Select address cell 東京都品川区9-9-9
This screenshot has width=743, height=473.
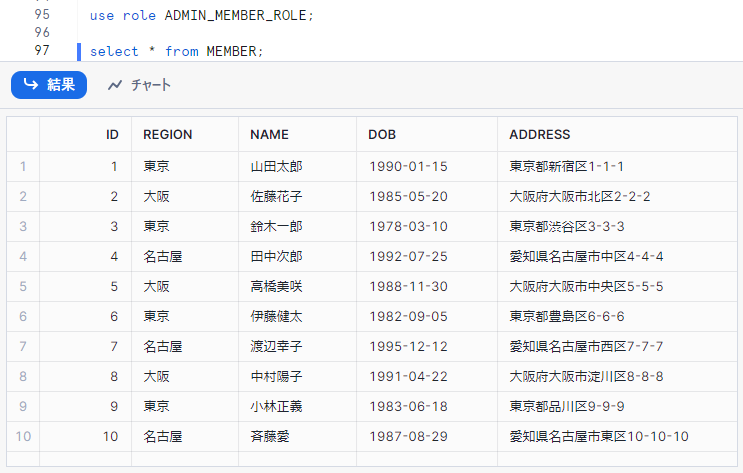617,406
